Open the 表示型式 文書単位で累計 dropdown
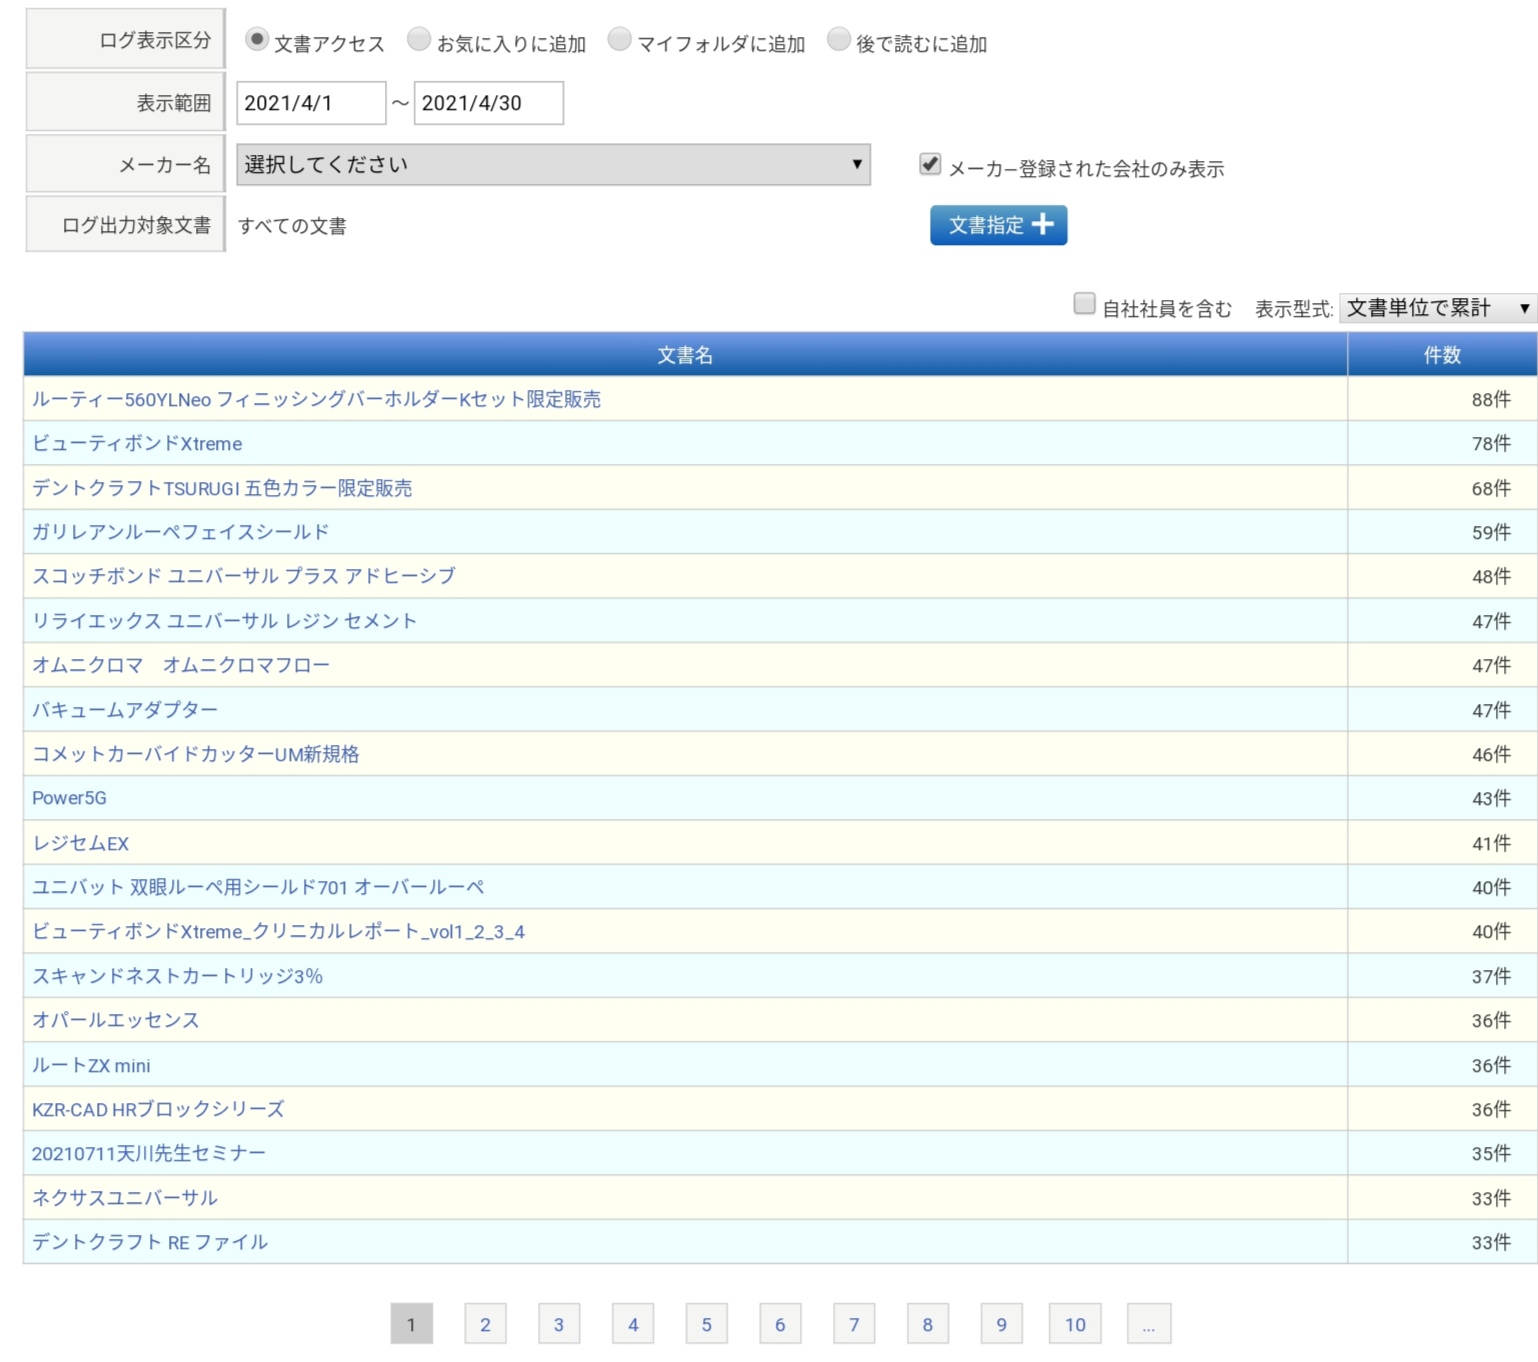Image resolution: width=1538 pixels, height=1362 pixels. pos(1437,308)
